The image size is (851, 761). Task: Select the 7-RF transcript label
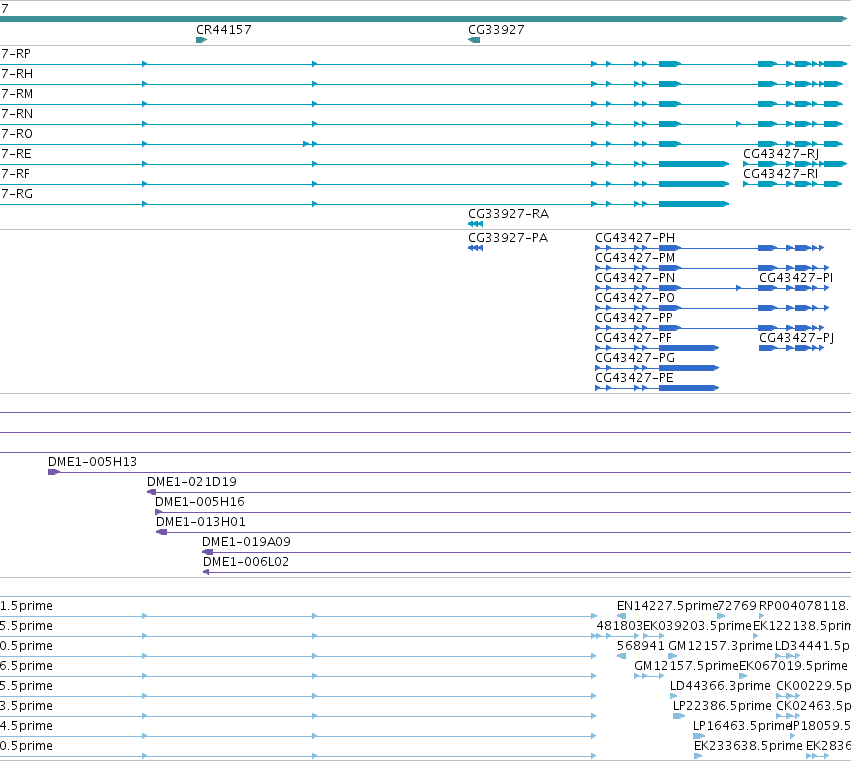point(15,174)
